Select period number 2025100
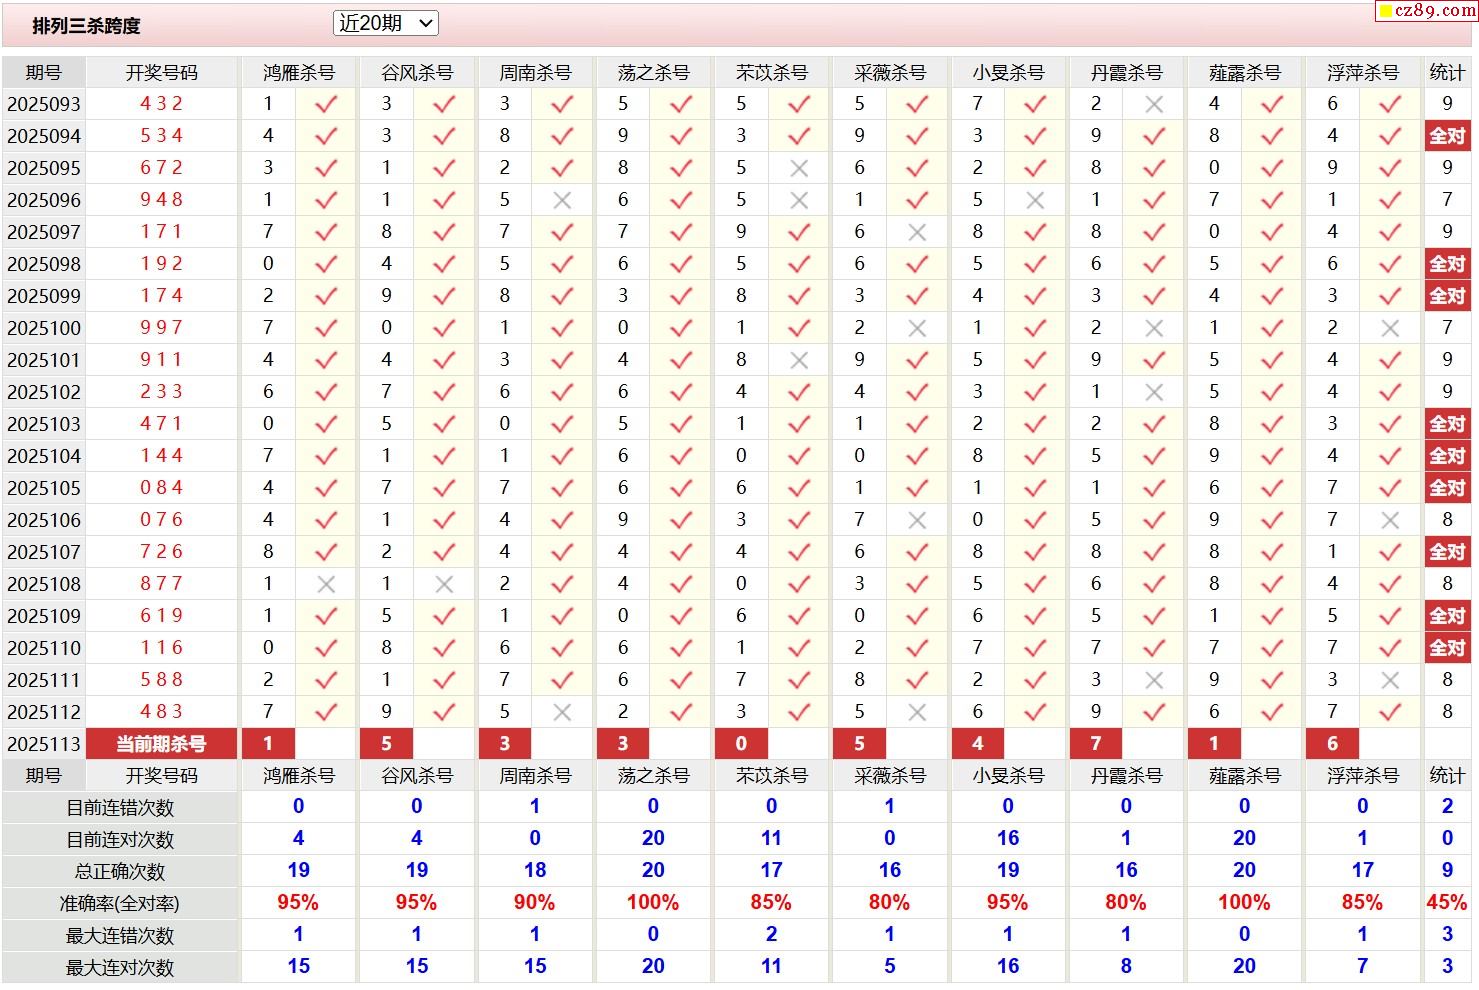Image resolution: width=1479 pixels, height=990 pixels. tap(44, 328)
